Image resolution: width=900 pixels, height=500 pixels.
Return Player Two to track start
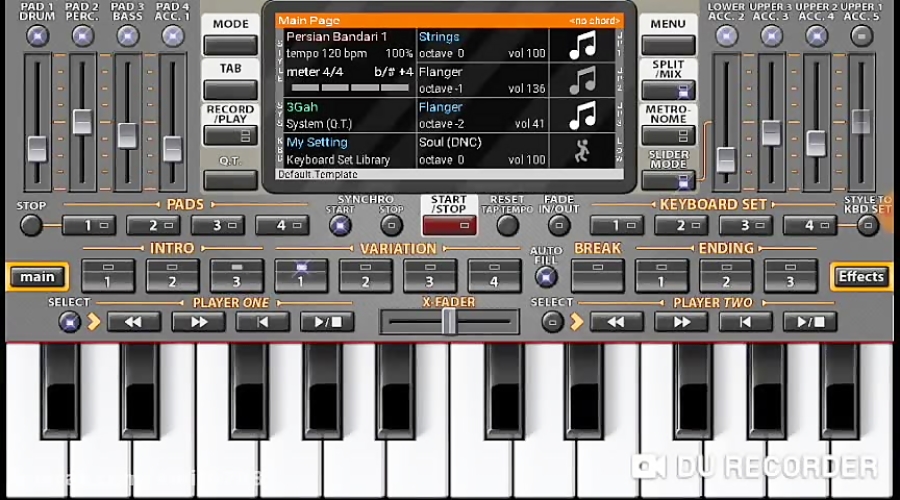tap(745, 322)
